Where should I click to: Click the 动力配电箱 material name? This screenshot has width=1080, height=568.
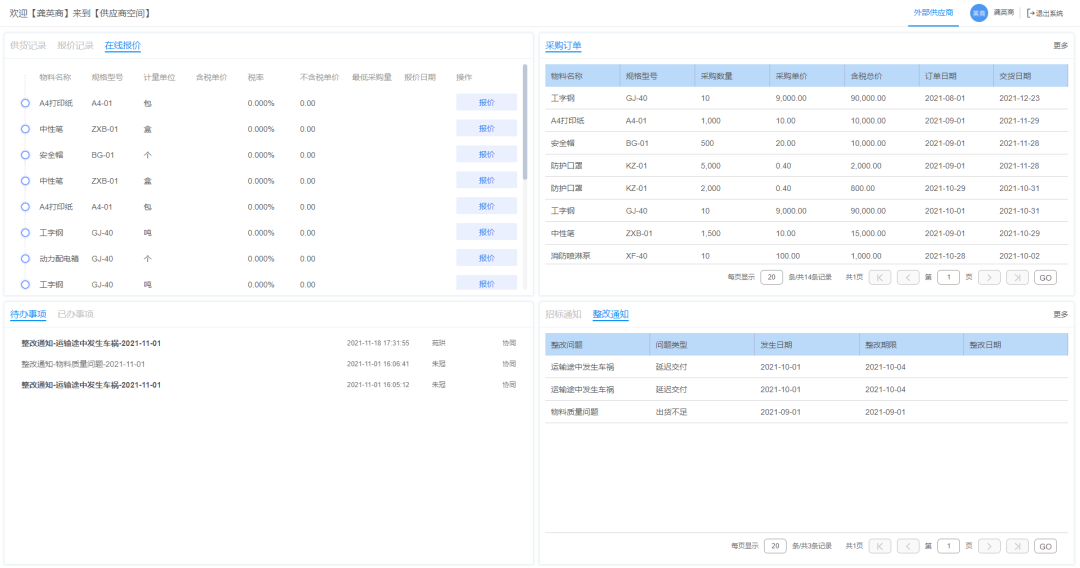point(59,259)
